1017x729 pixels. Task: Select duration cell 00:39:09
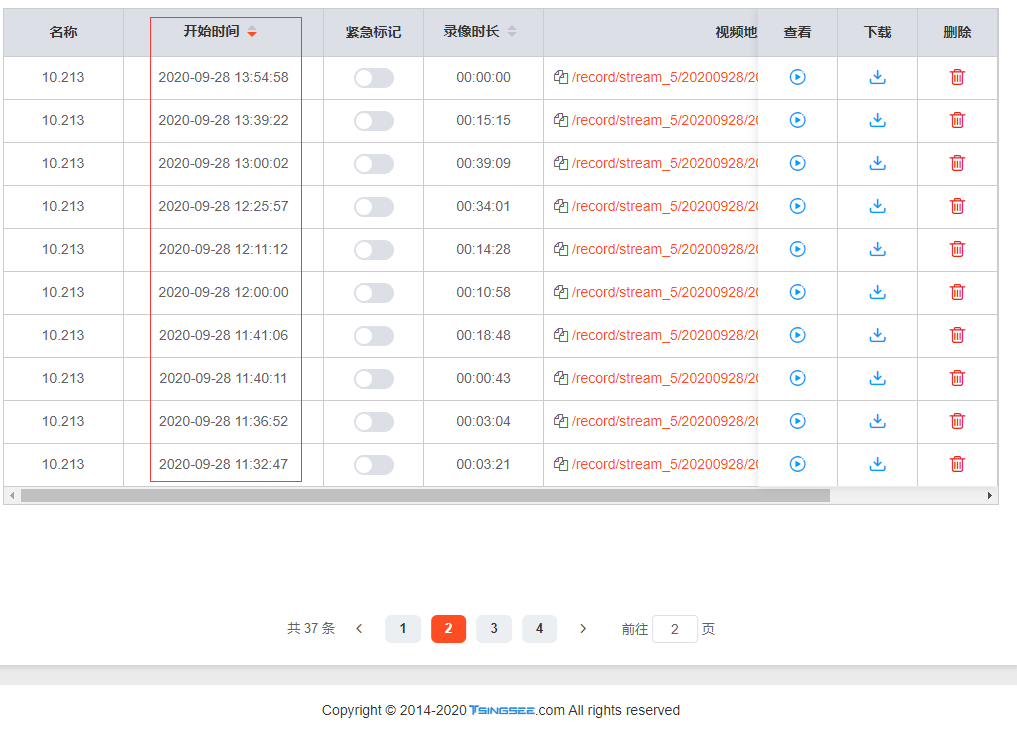(x=483, y=163)
